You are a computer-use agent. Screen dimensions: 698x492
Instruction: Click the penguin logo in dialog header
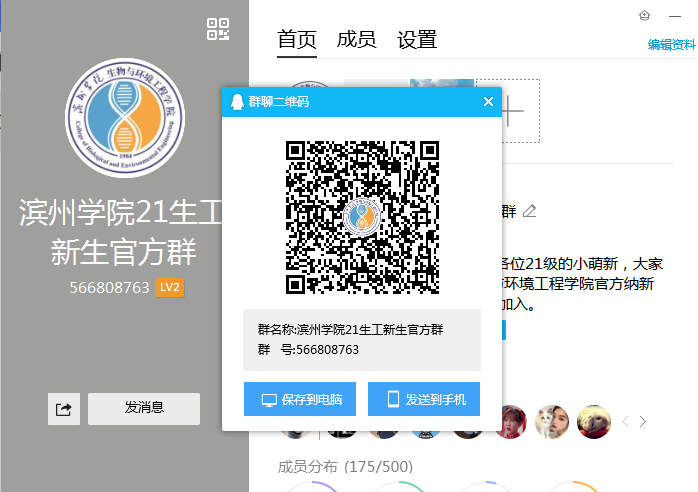236,102
